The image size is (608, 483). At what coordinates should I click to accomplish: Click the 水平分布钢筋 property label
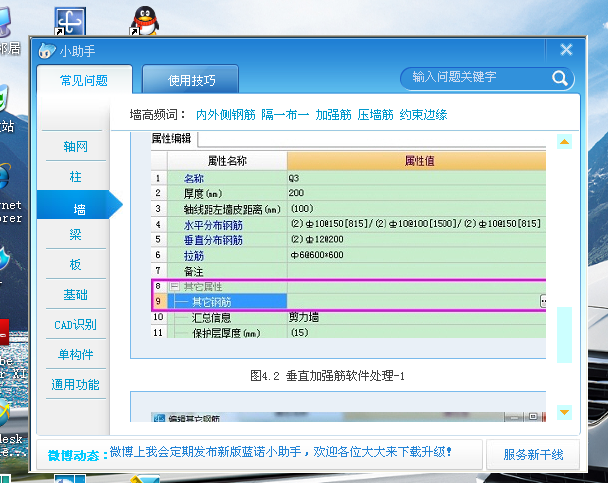click(213, 225)
